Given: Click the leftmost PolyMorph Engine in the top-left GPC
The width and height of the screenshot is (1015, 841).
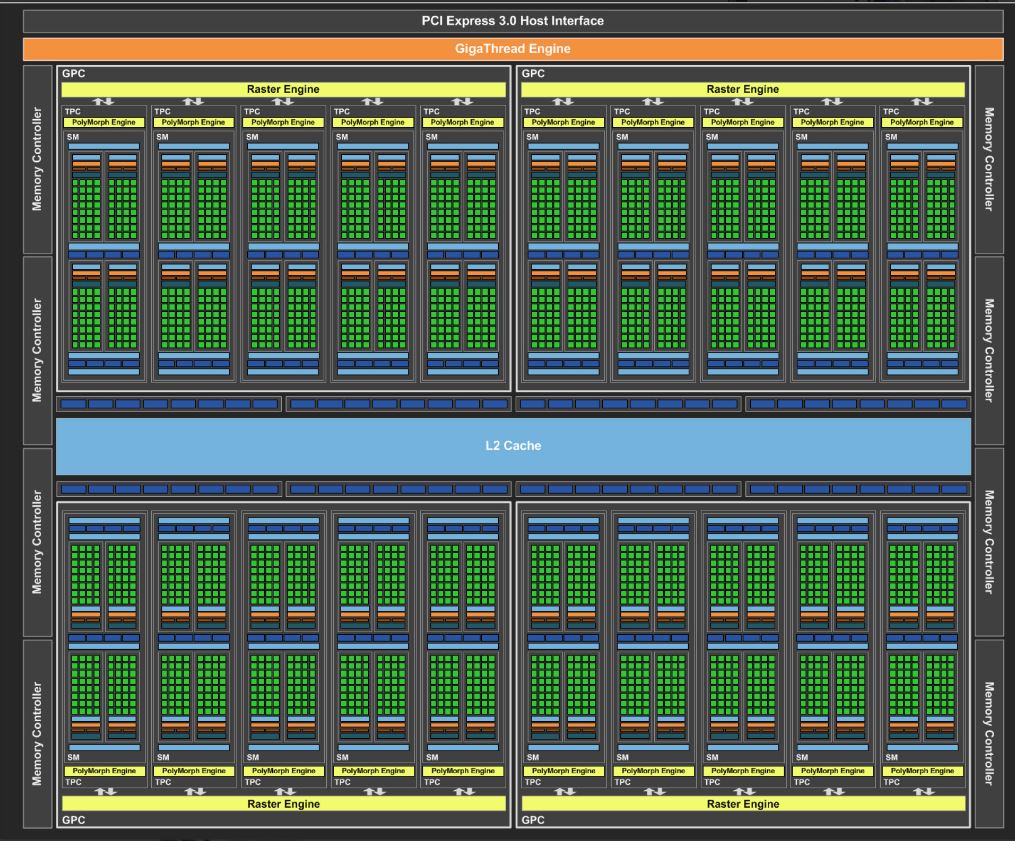Looking at the screenshot, I should tap(104, 122).
